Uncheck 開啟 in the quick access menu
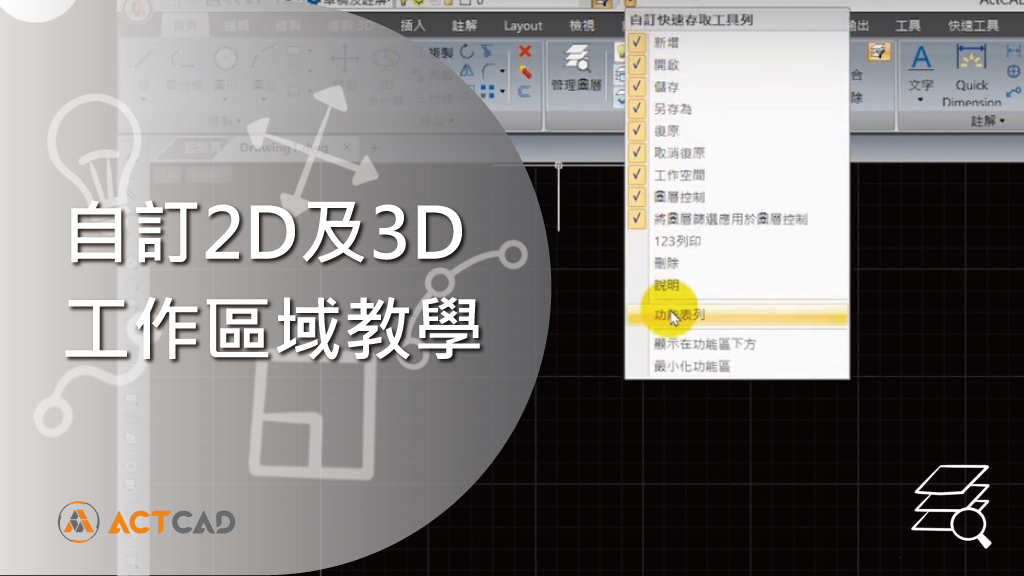Viewport: 1024px width, 576px height. tap(737, 65)
